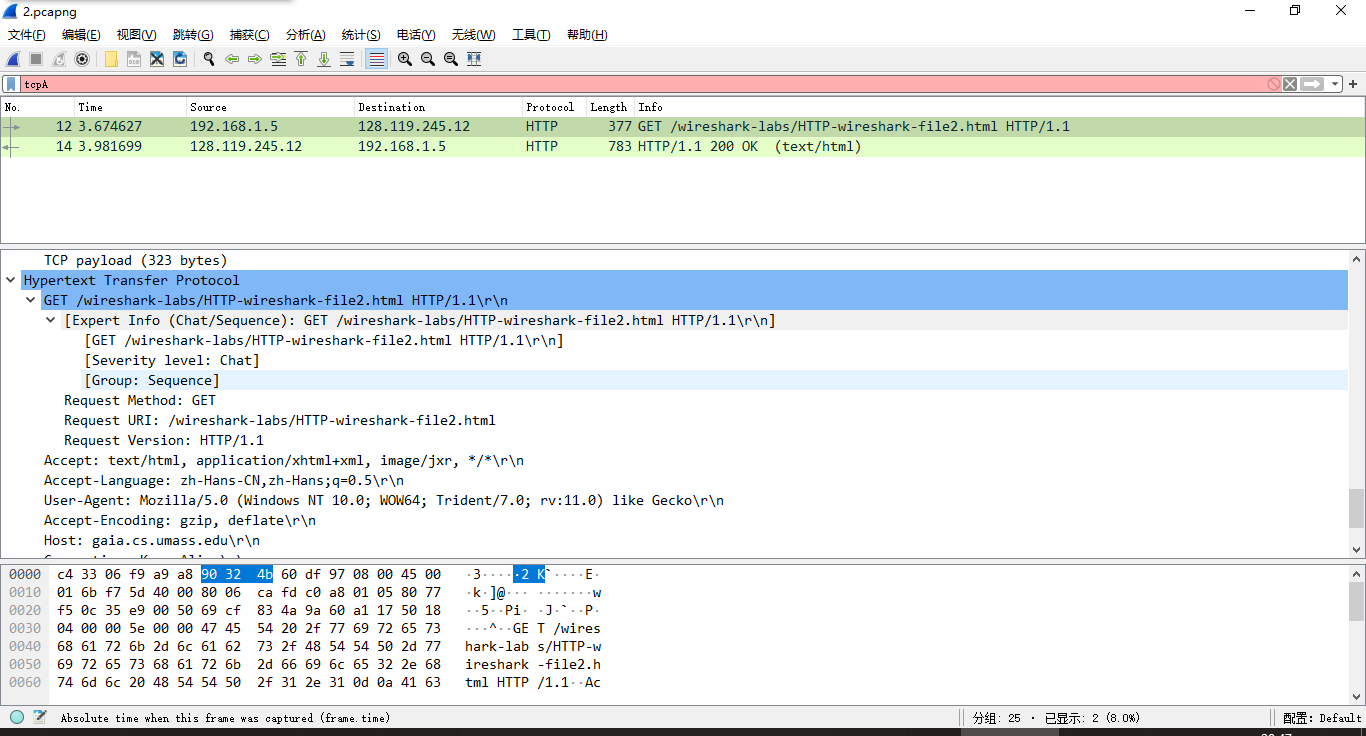Open the 分析(A) menu

[x=305, y=35]
